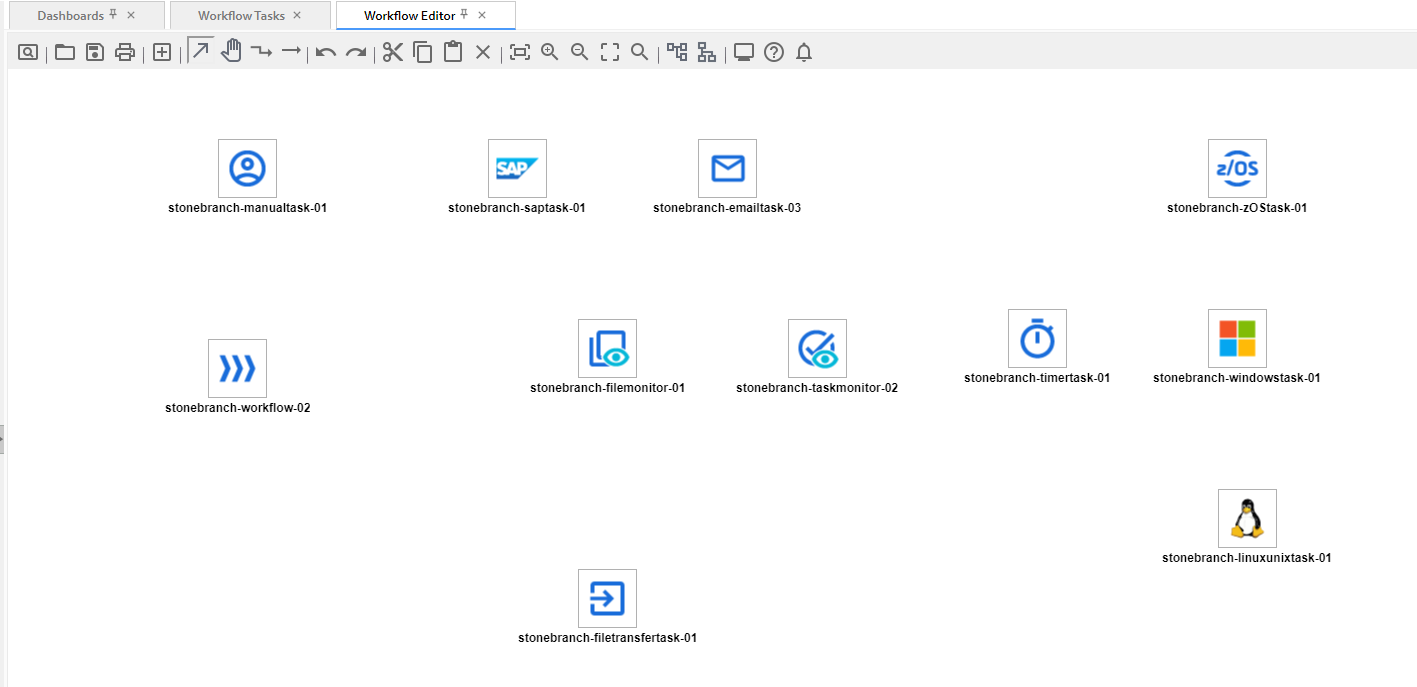Click the Zoom In magnifier icon
1417x687 pixels.
pyautogui.click(x=549, y=52)
